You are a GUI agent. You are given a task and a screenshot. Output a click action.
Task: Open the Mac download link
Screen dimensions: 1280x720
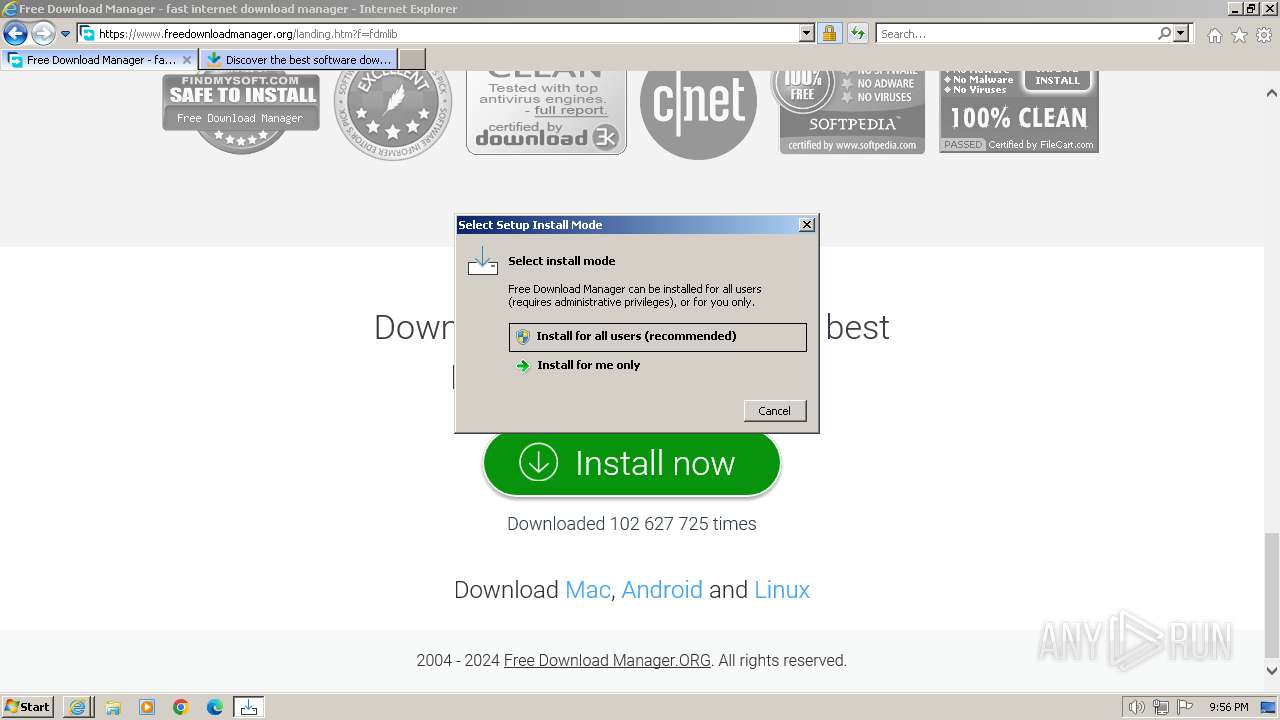[x=587, y=590]
